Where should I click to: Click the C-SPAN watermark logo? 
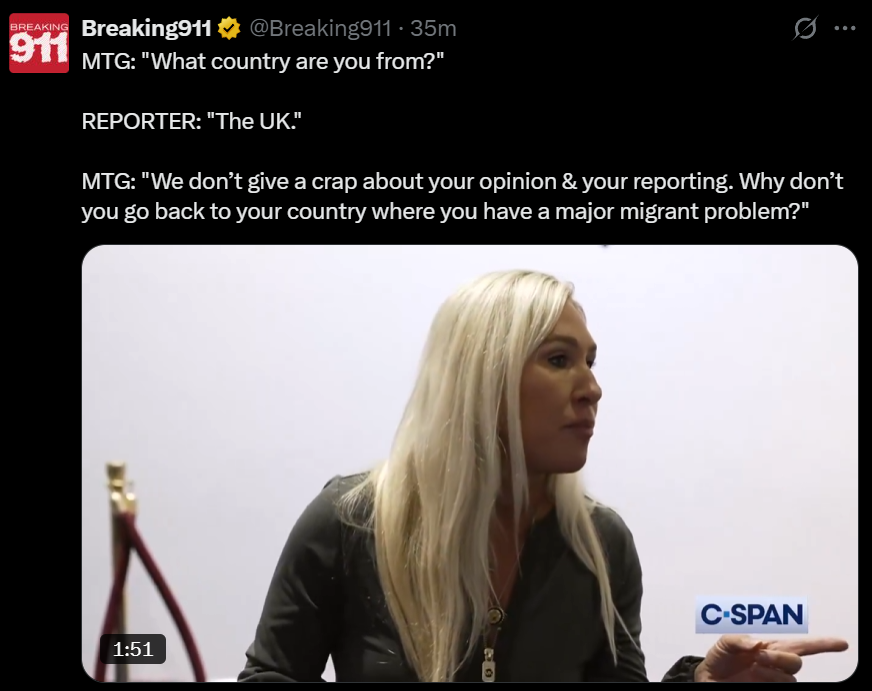tap(751, 615)
